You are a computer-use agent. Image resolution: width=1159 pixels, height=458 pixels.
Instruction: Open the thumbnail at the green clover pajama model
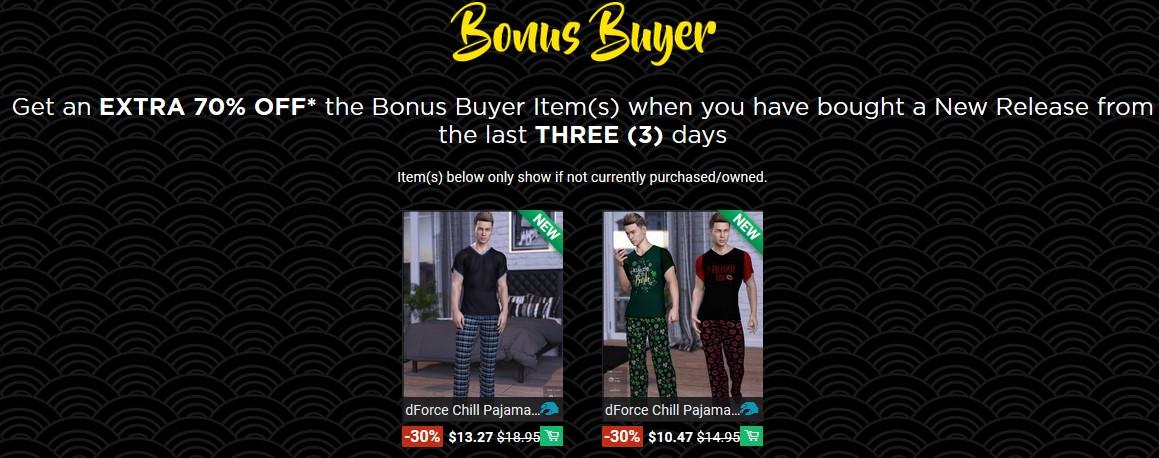coord(647,303)
